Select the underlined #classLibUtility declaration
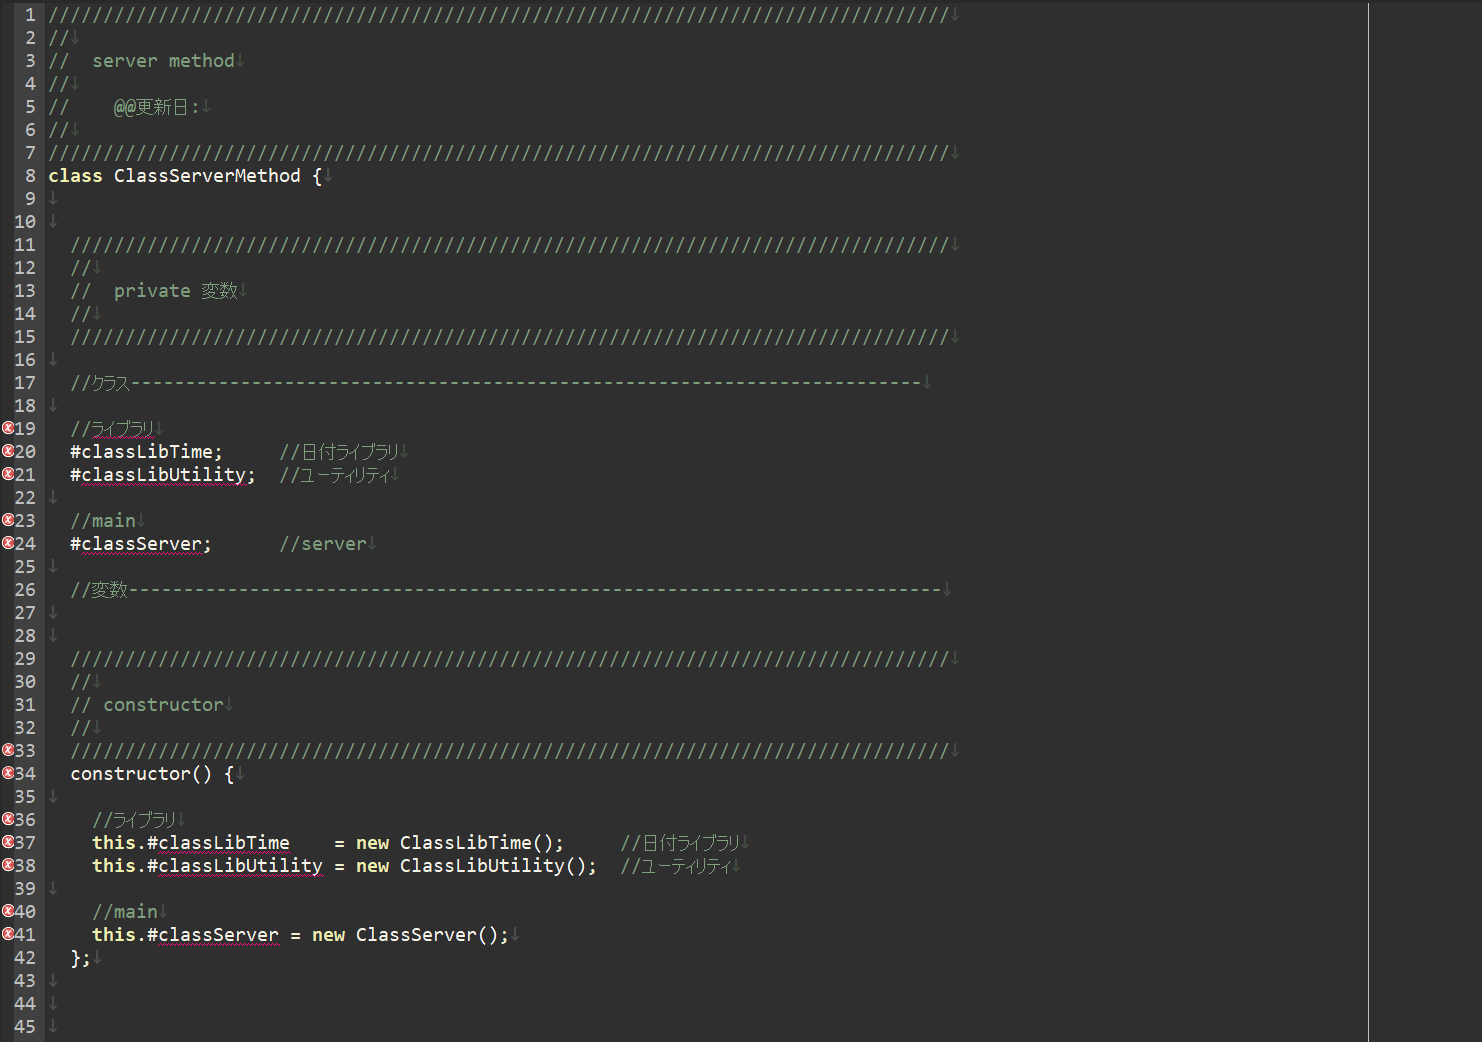The width and height of the screenshot is (1482, 1042). coord(160,474)
